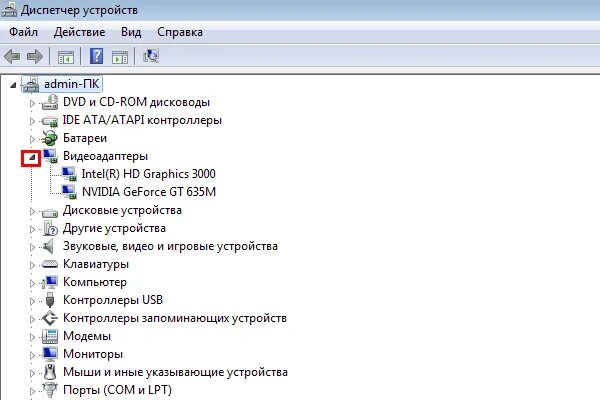The image size is (600, 400).
Task: Expand DVD и CD-ROM дисководы
Action: coord(32,103)
